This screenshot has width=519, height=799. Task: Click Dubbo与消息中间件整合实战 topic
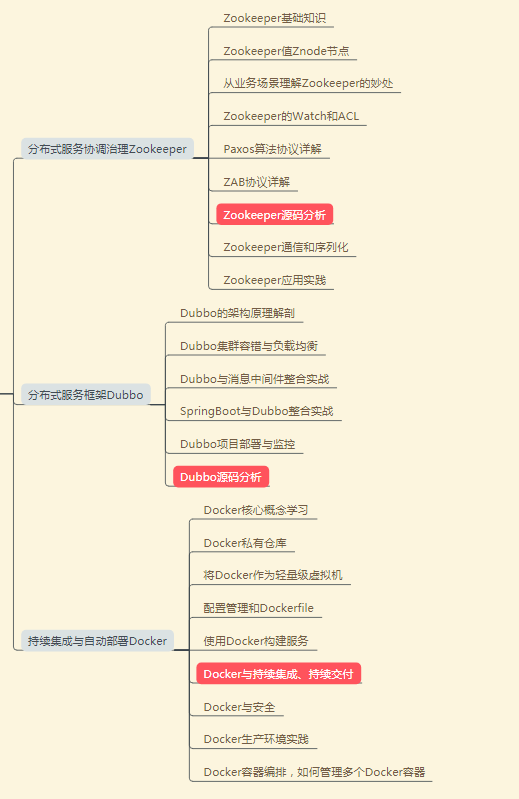pyautogui.click(x=255, y=379)
